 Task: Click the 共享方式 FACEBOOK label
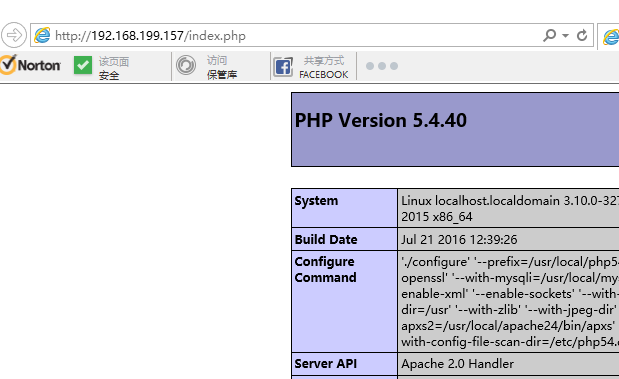[324, 67]
